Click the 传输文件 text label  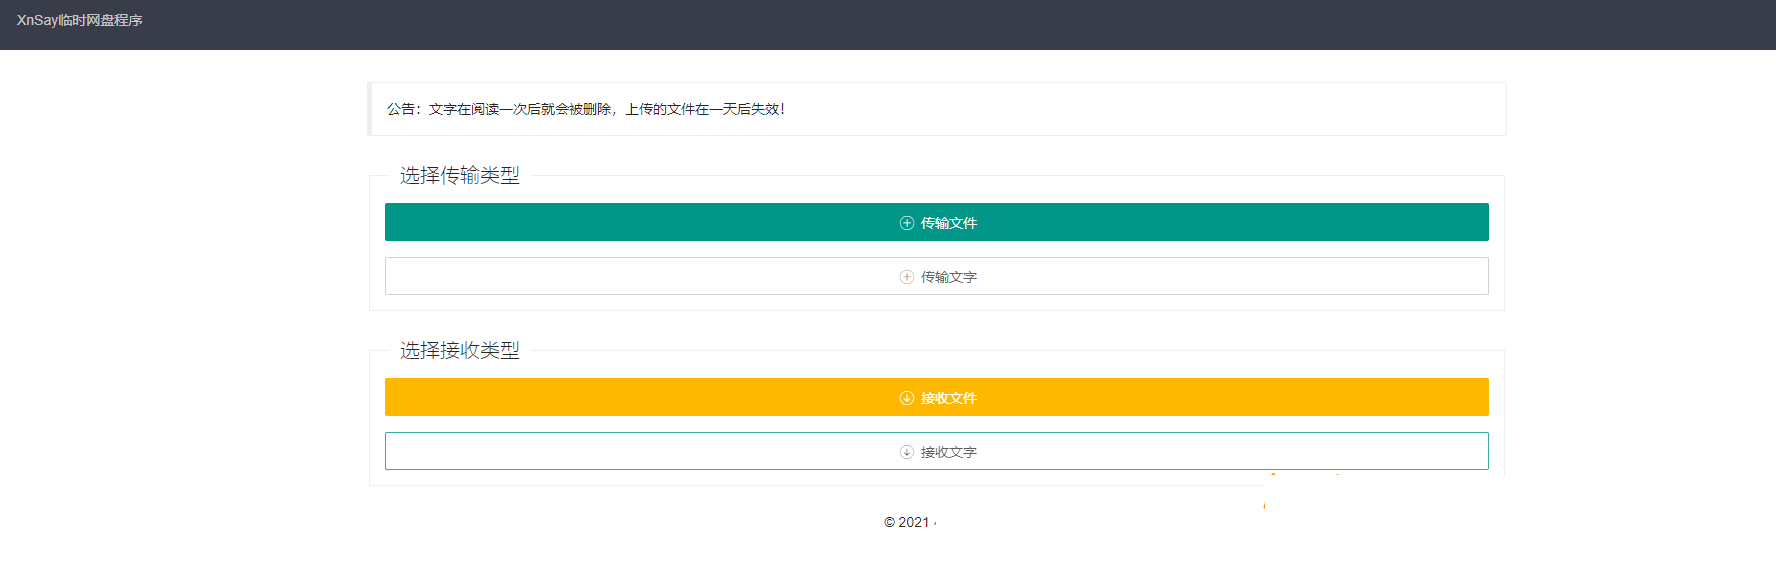click(x=949, y=223)
